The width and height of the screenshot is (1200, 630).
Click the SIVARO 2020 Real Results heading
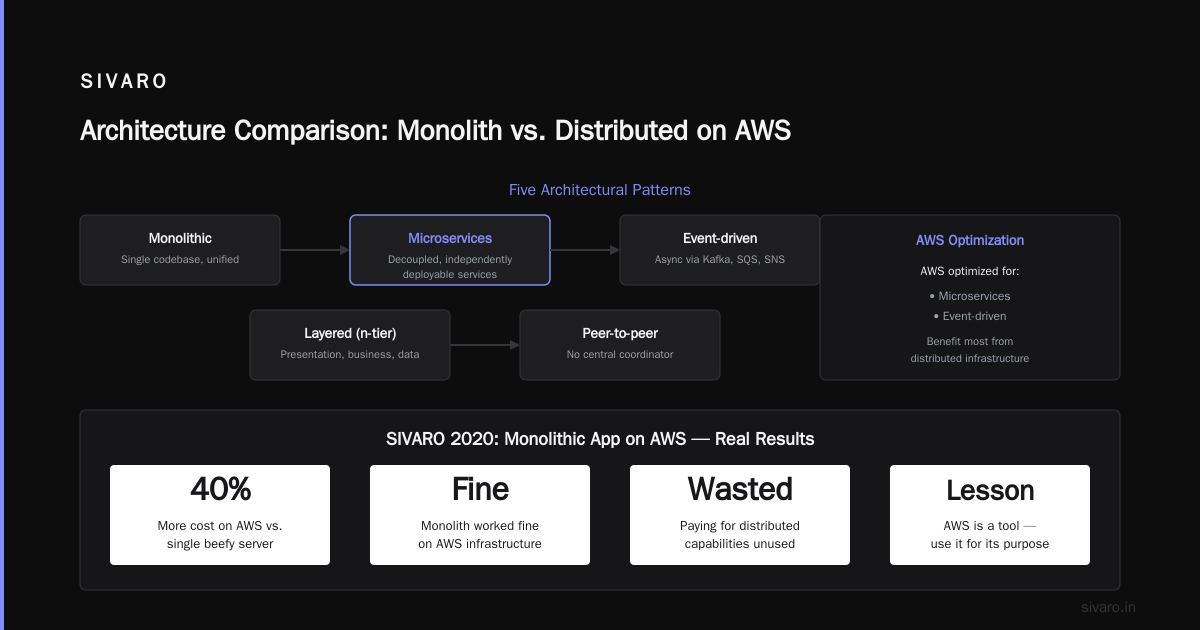[600, 439]
